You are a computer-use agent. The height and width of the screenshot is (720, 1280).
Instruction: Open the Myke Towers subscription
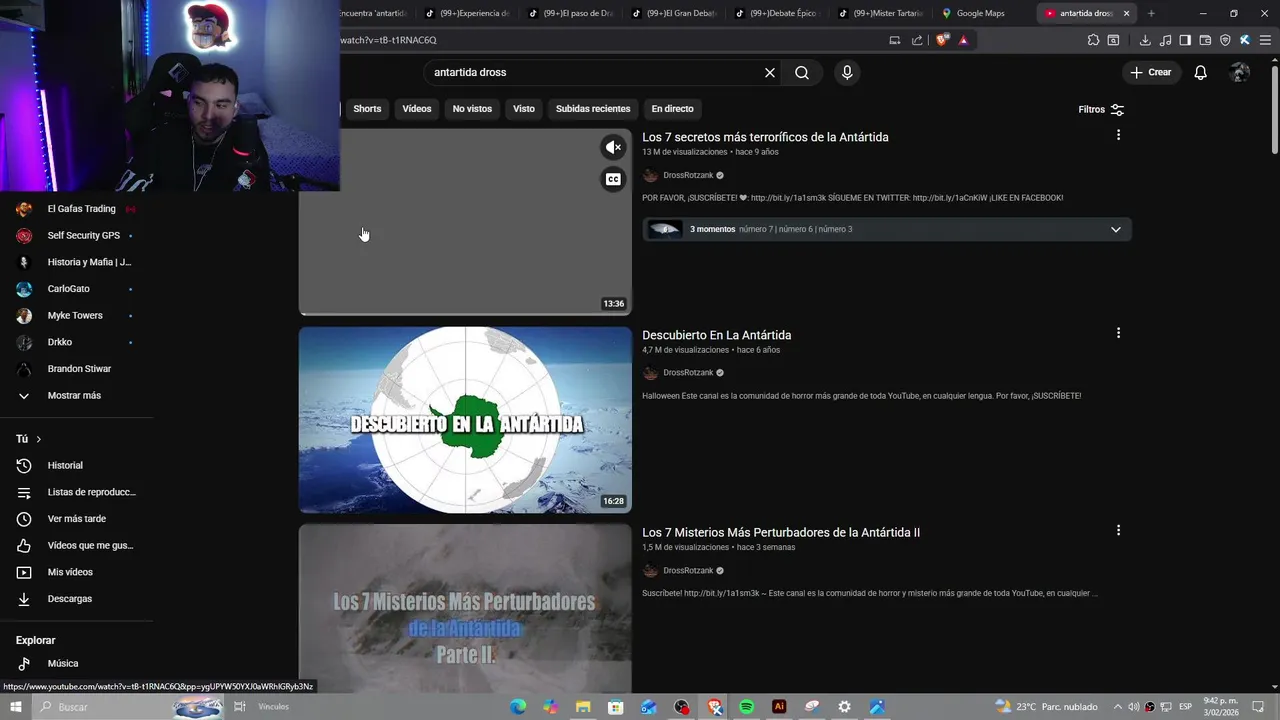tap(77, 315)
